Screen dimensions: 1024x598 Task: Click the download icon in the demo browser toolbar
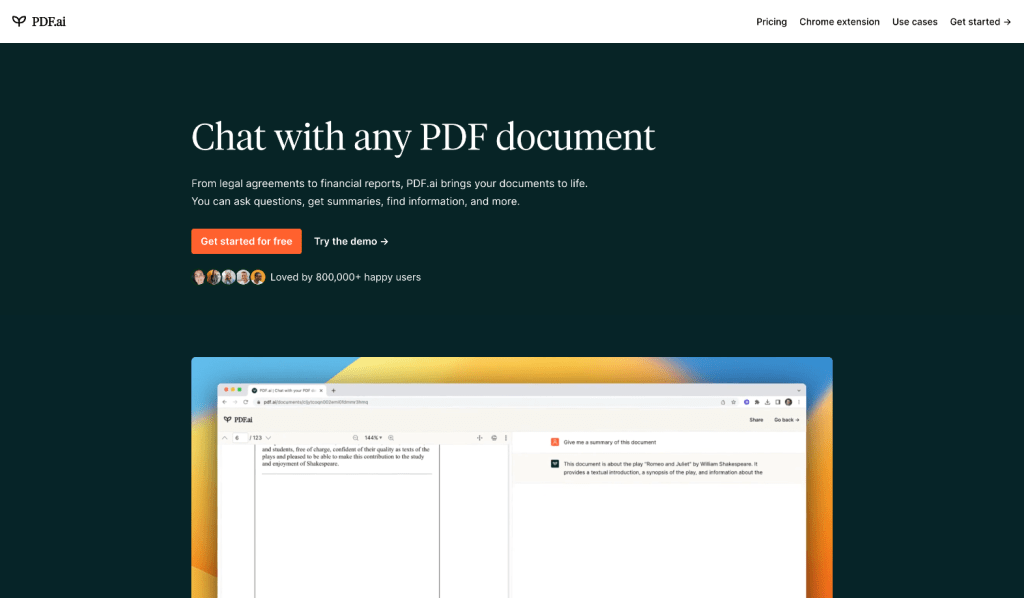(x=767, y=402)
